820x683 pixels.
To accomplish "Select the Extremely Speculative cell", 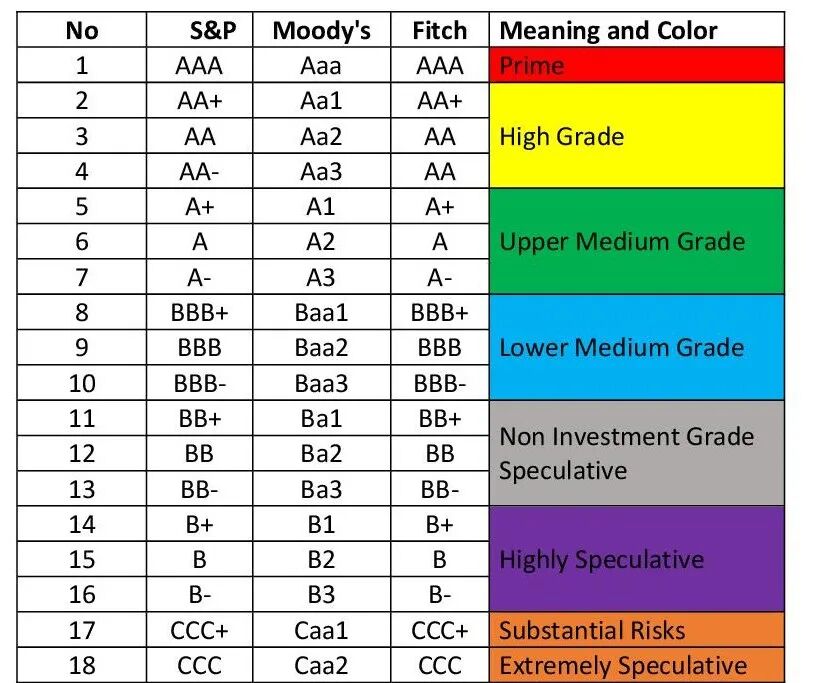I will [x=637, y=665].
